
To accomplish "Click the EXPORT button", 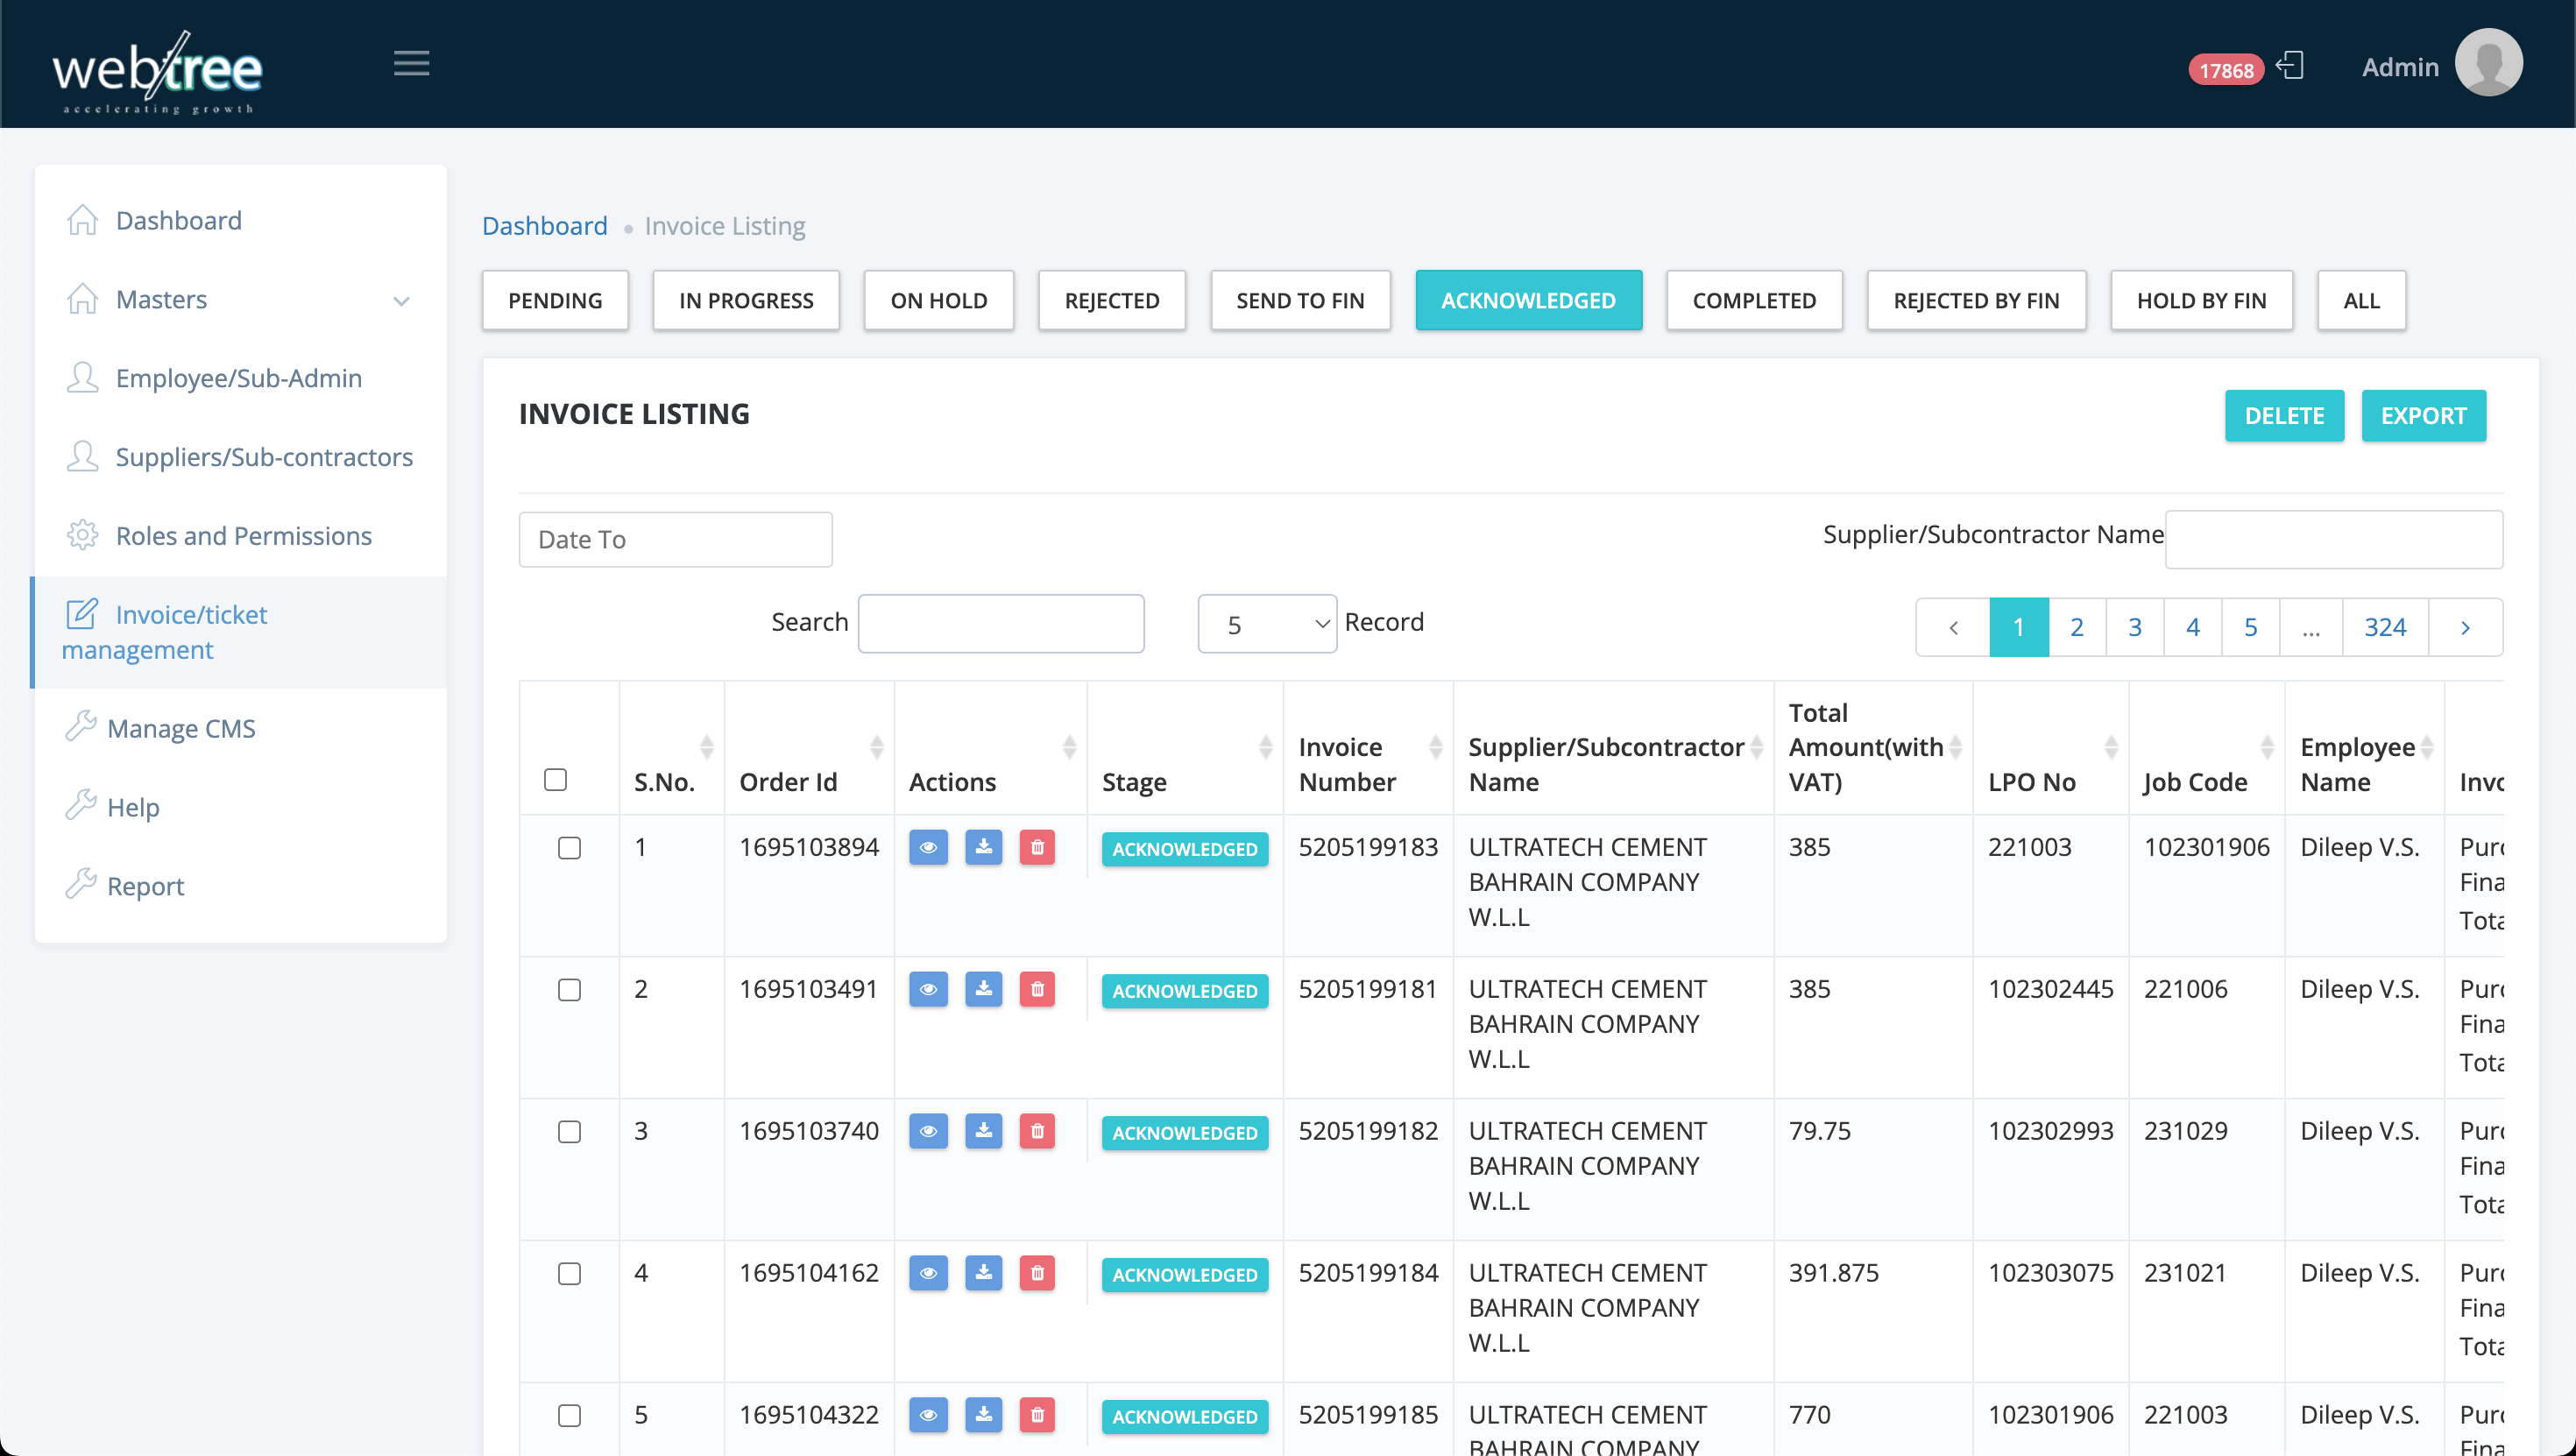I will 2423,416.
